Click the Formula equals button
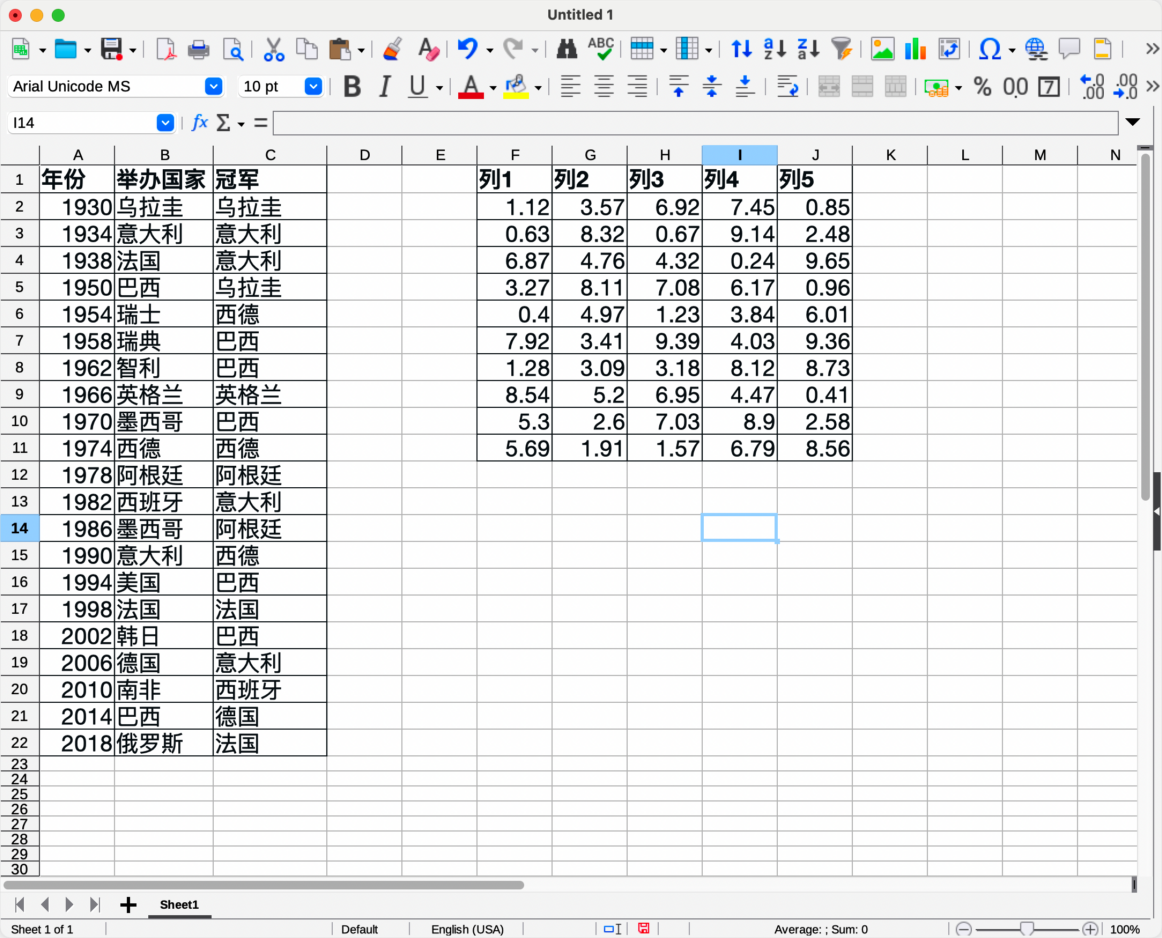 261,123
